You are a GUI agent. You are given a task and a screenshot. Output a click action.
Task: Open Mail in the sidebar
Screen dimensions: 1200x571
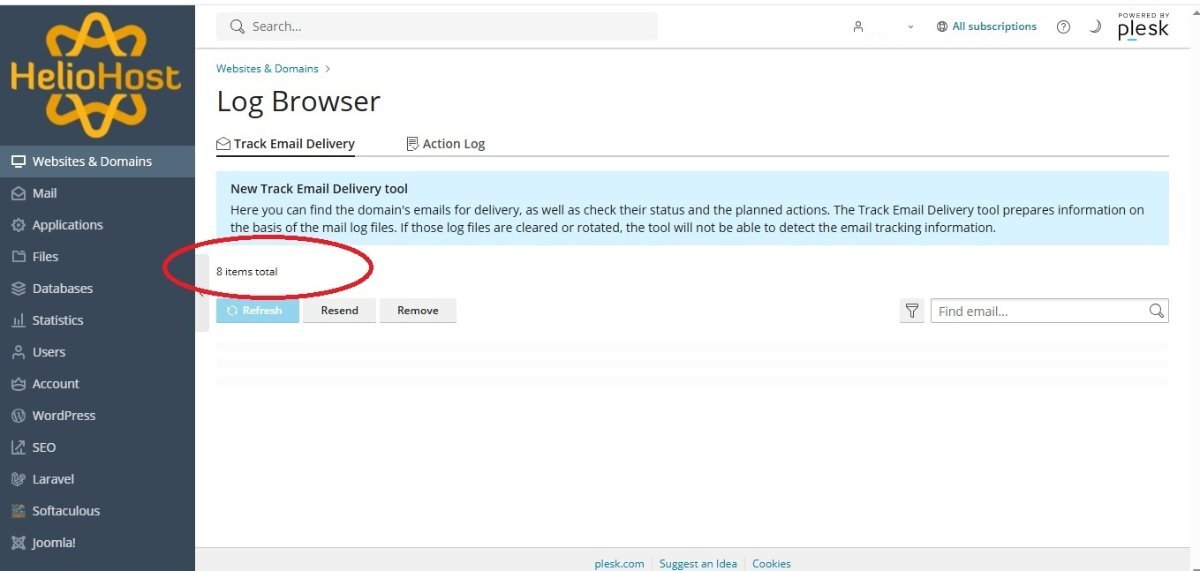coord(45,193)
